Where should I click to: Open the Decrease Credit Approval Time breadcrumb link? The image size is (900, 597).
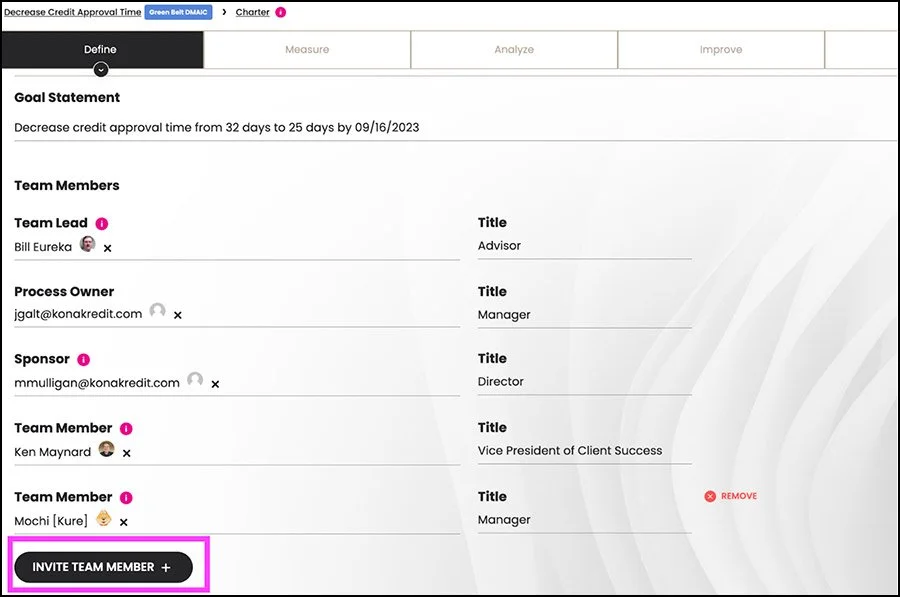(72, 12)
